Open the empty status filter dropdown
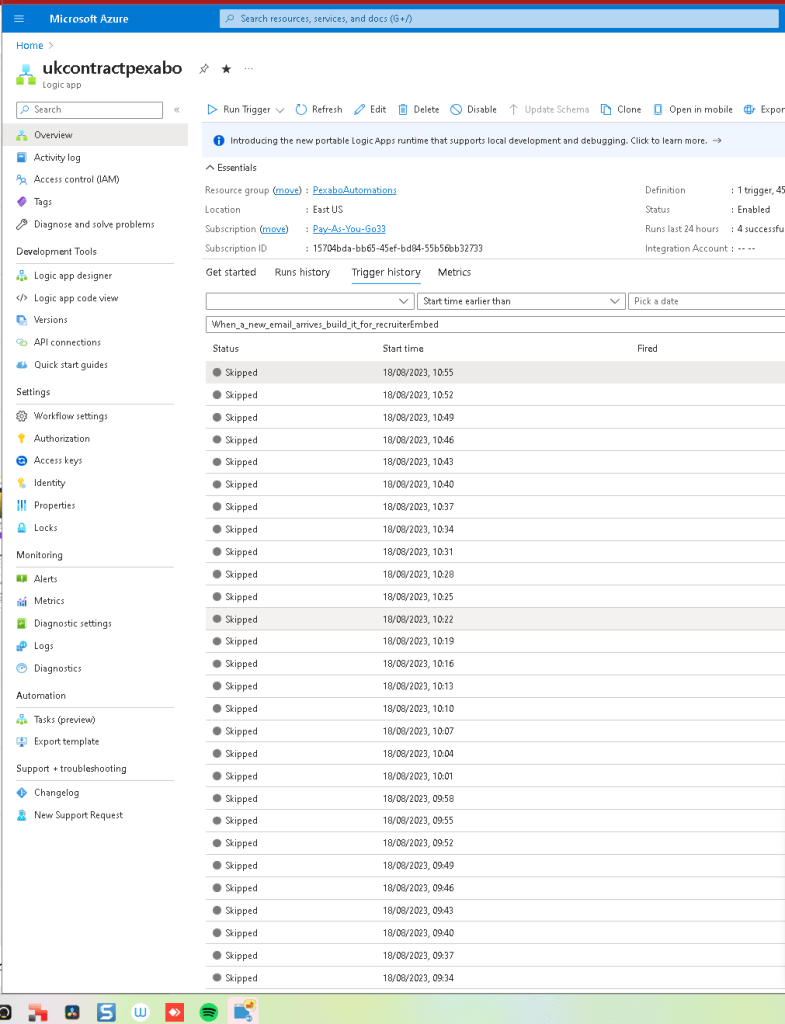The height and width of the screenshot is (1024, 785). coord(310,301)
